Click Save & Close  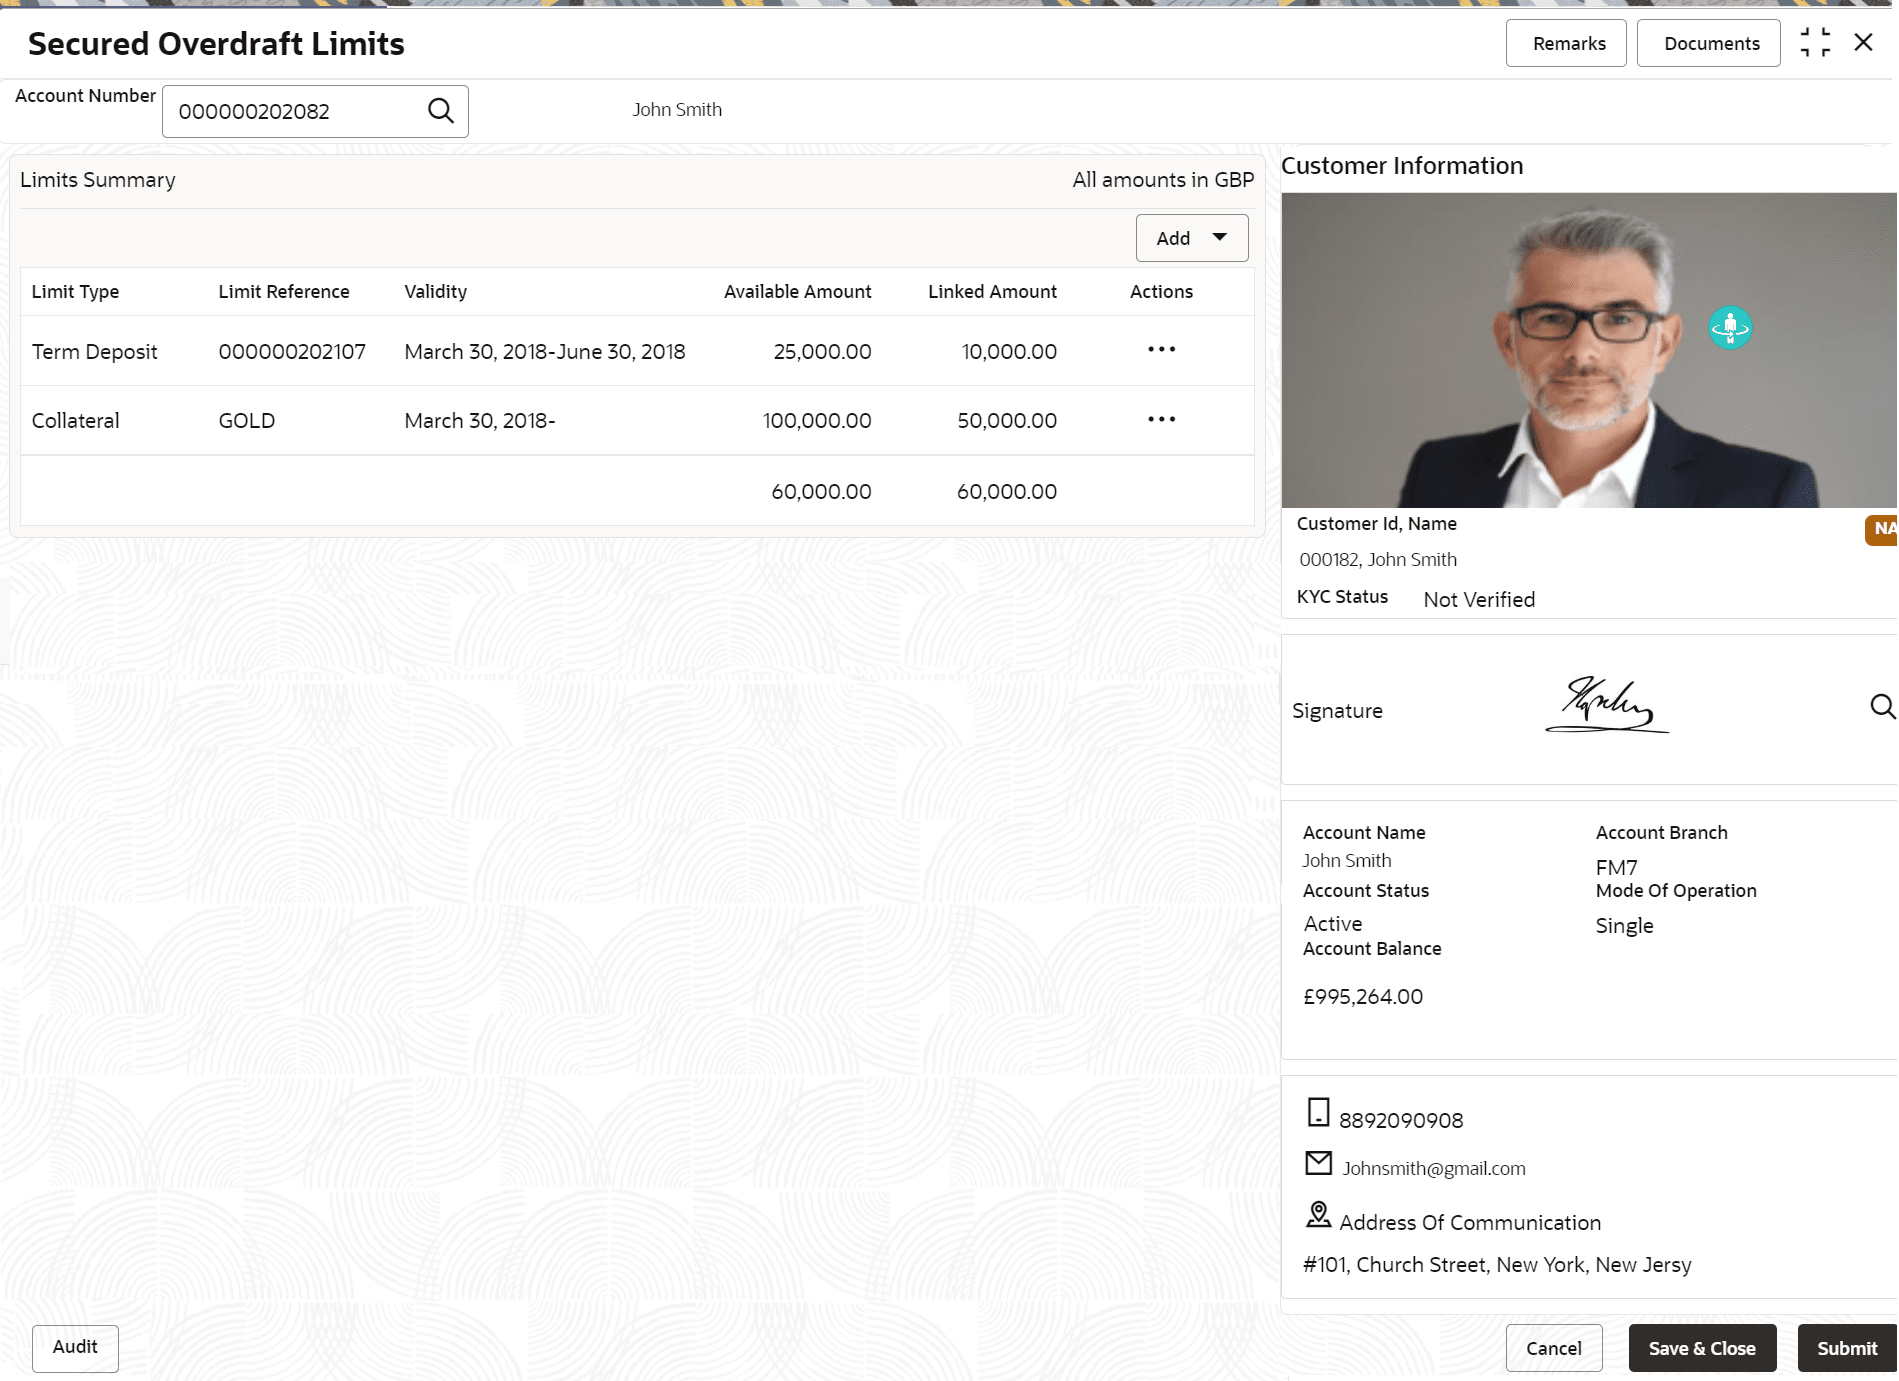click(1702, 1348)
